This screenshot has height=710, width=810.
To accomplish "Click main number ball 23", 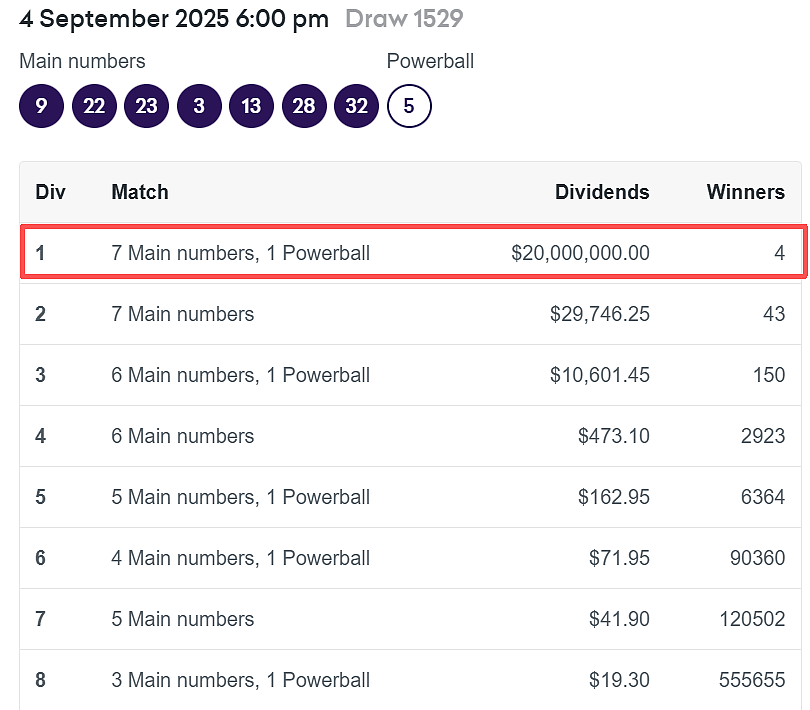I will (147, 106).
